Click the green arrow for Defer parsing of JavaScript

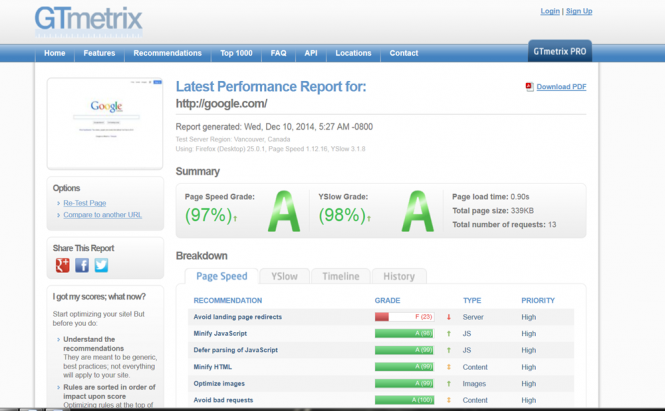(x=449, y=350)
